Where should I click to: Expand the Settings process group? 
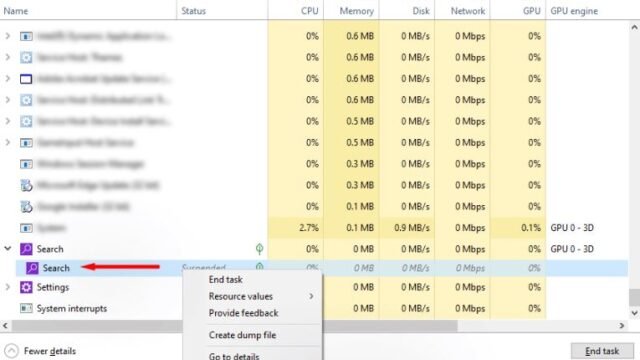click(7, 287)
